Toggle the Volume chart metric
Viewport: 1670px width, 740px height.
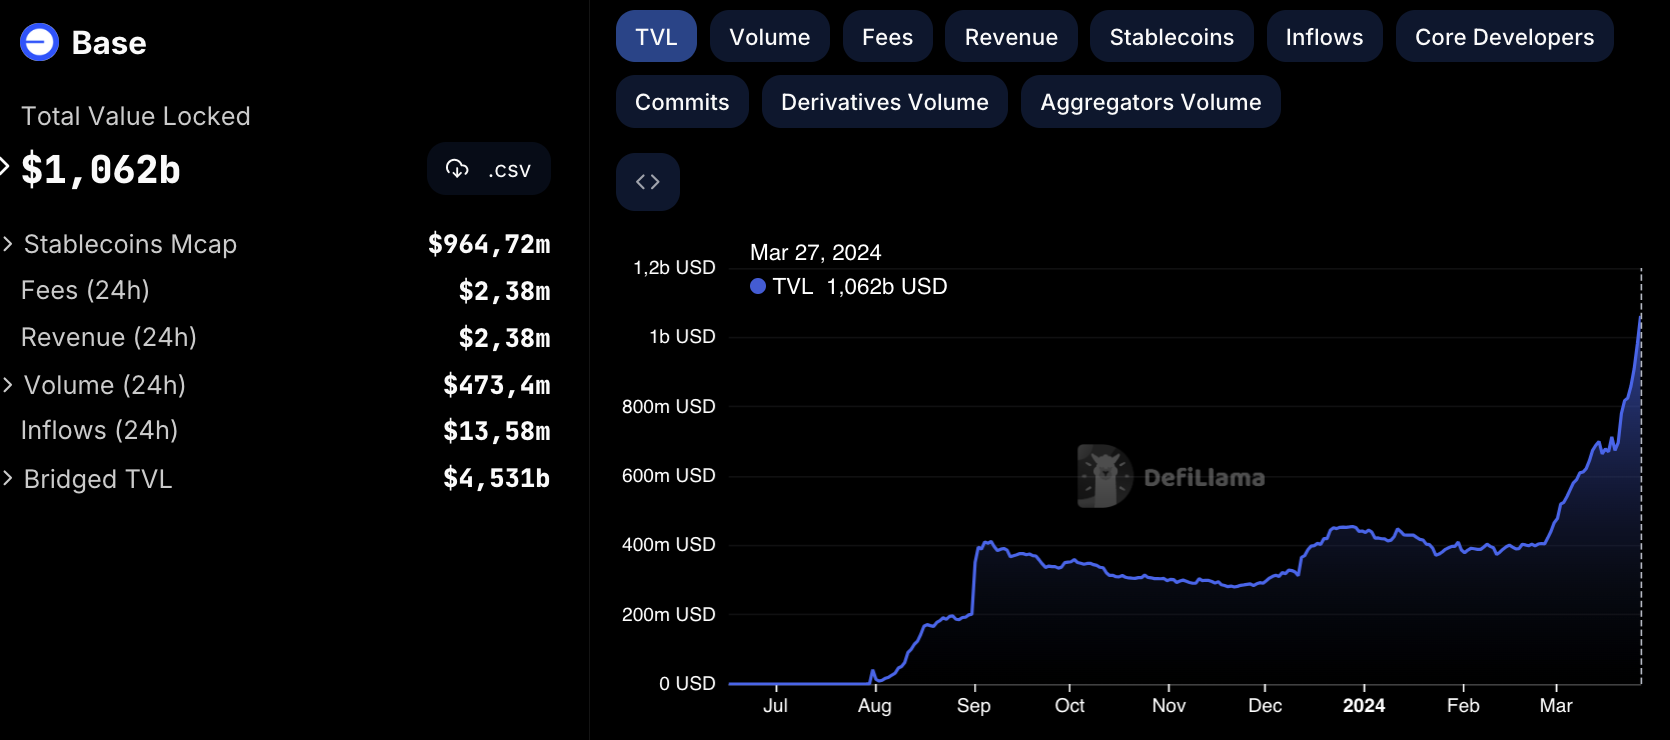coord(770,37)
